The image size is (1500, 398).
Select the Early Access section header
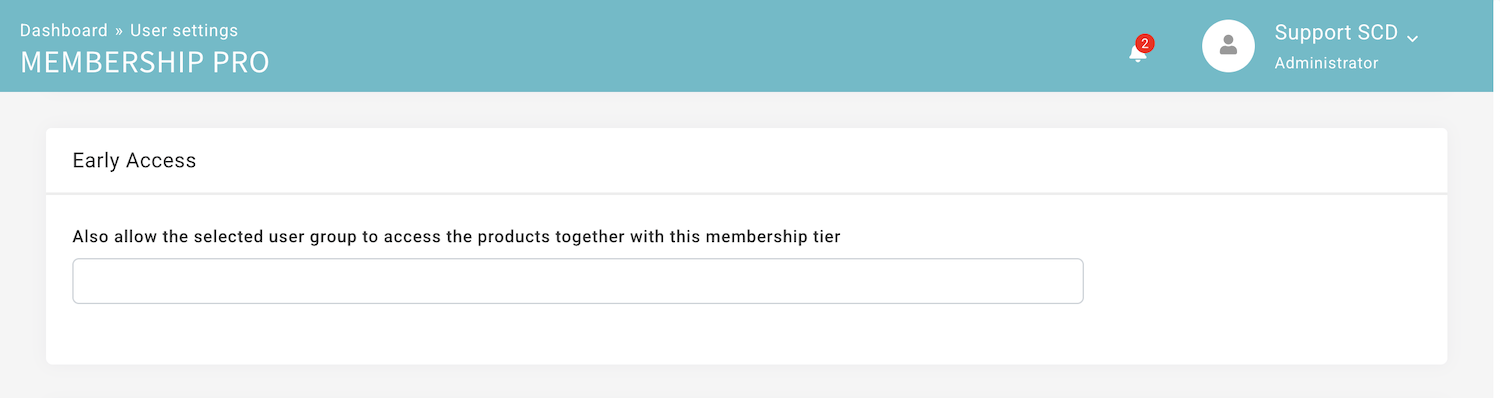pyautogui.click(x=747, y=160)
